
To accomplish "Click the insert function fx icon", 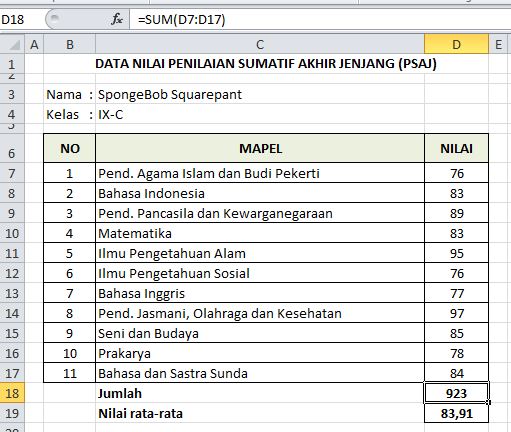I will tap(117, 19).
